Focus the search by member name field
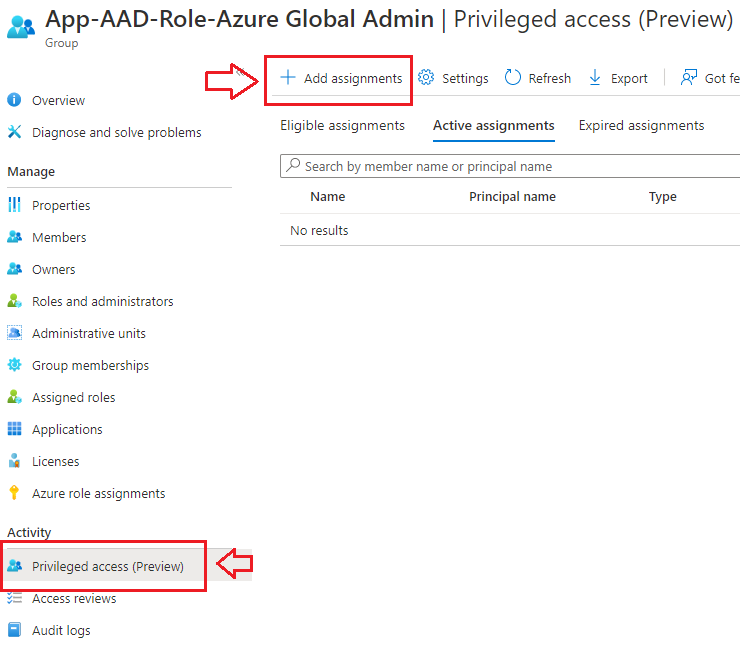Viewport: 740px width, 649px height. pyautogui.click(x=510, y=166)
